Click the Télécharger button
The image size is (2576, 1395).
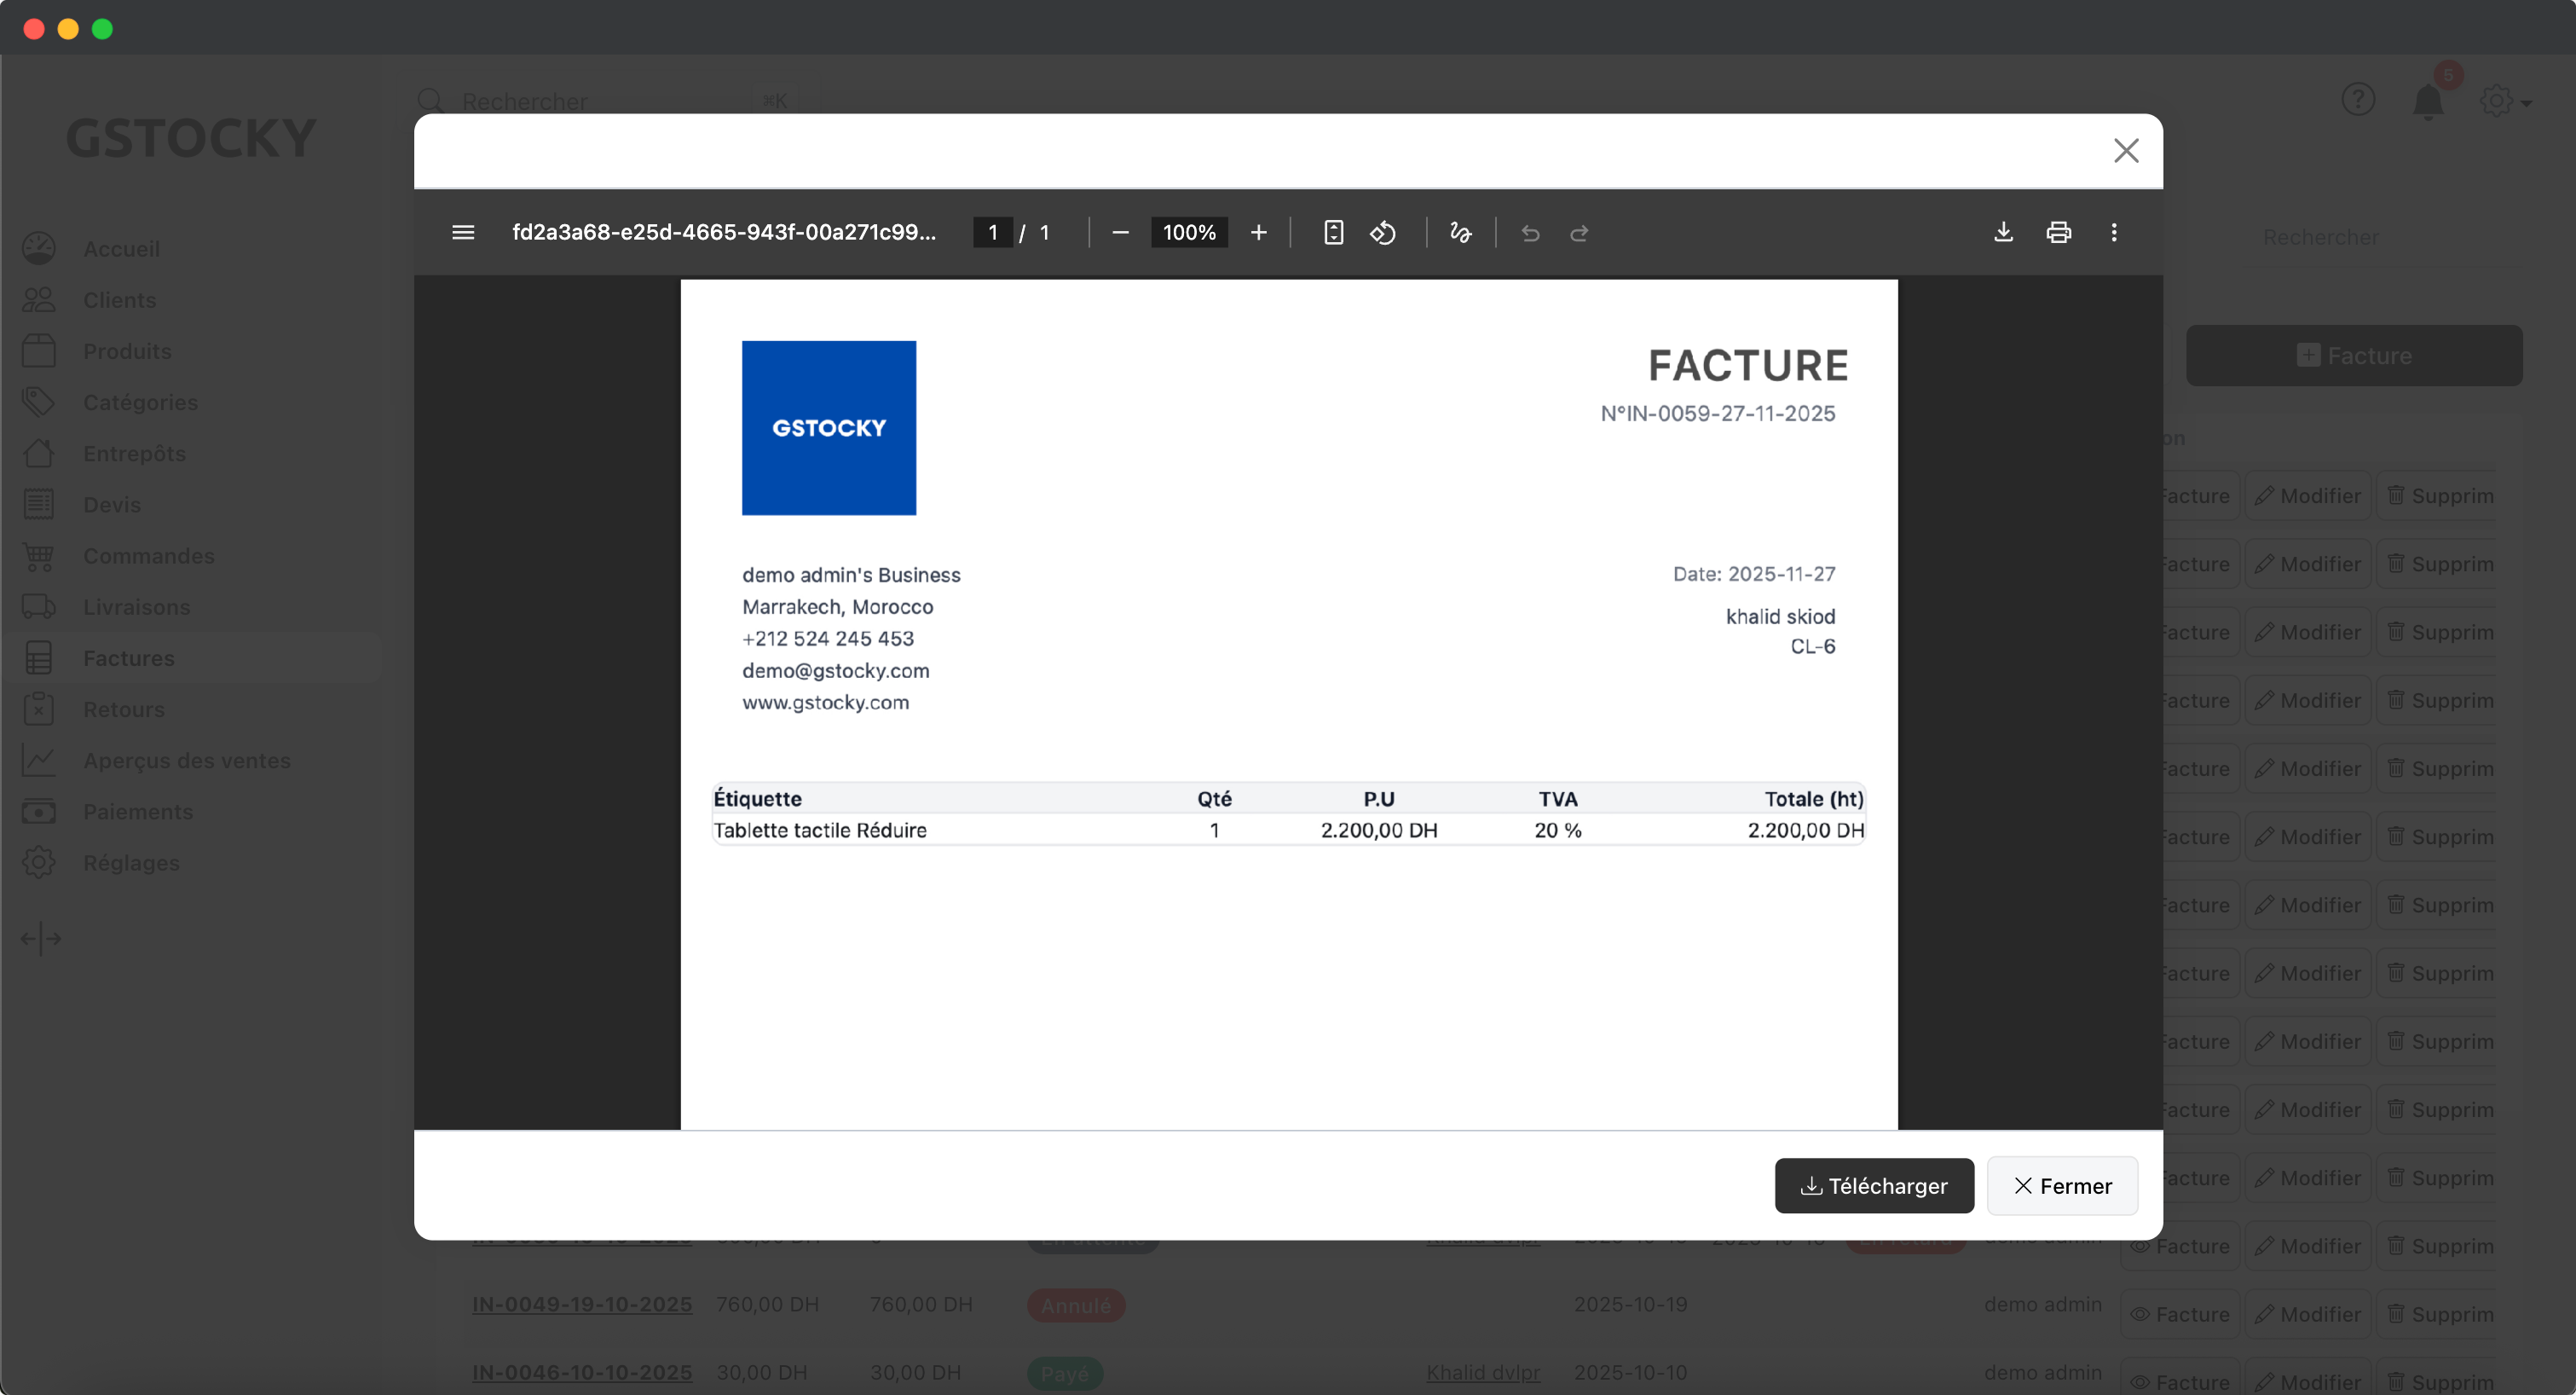pos(1873,1185)
